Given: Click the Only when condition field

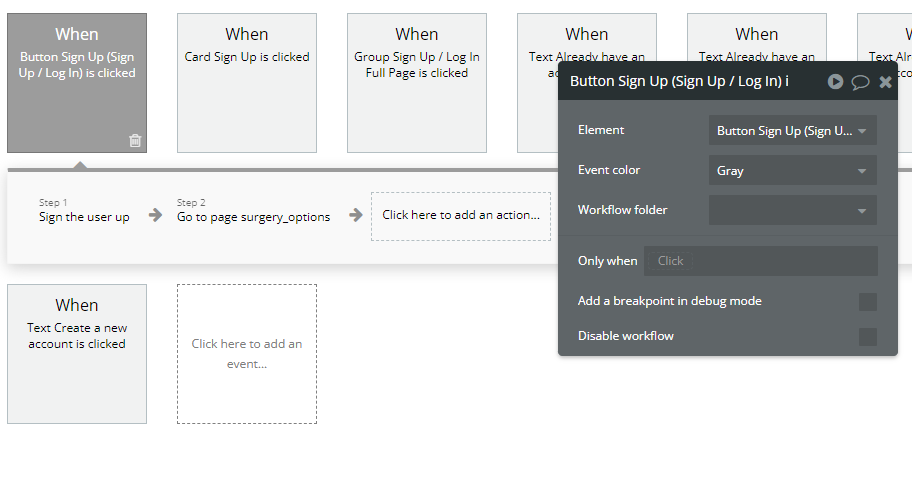Looking at the screenshot, I should [760, 261].
